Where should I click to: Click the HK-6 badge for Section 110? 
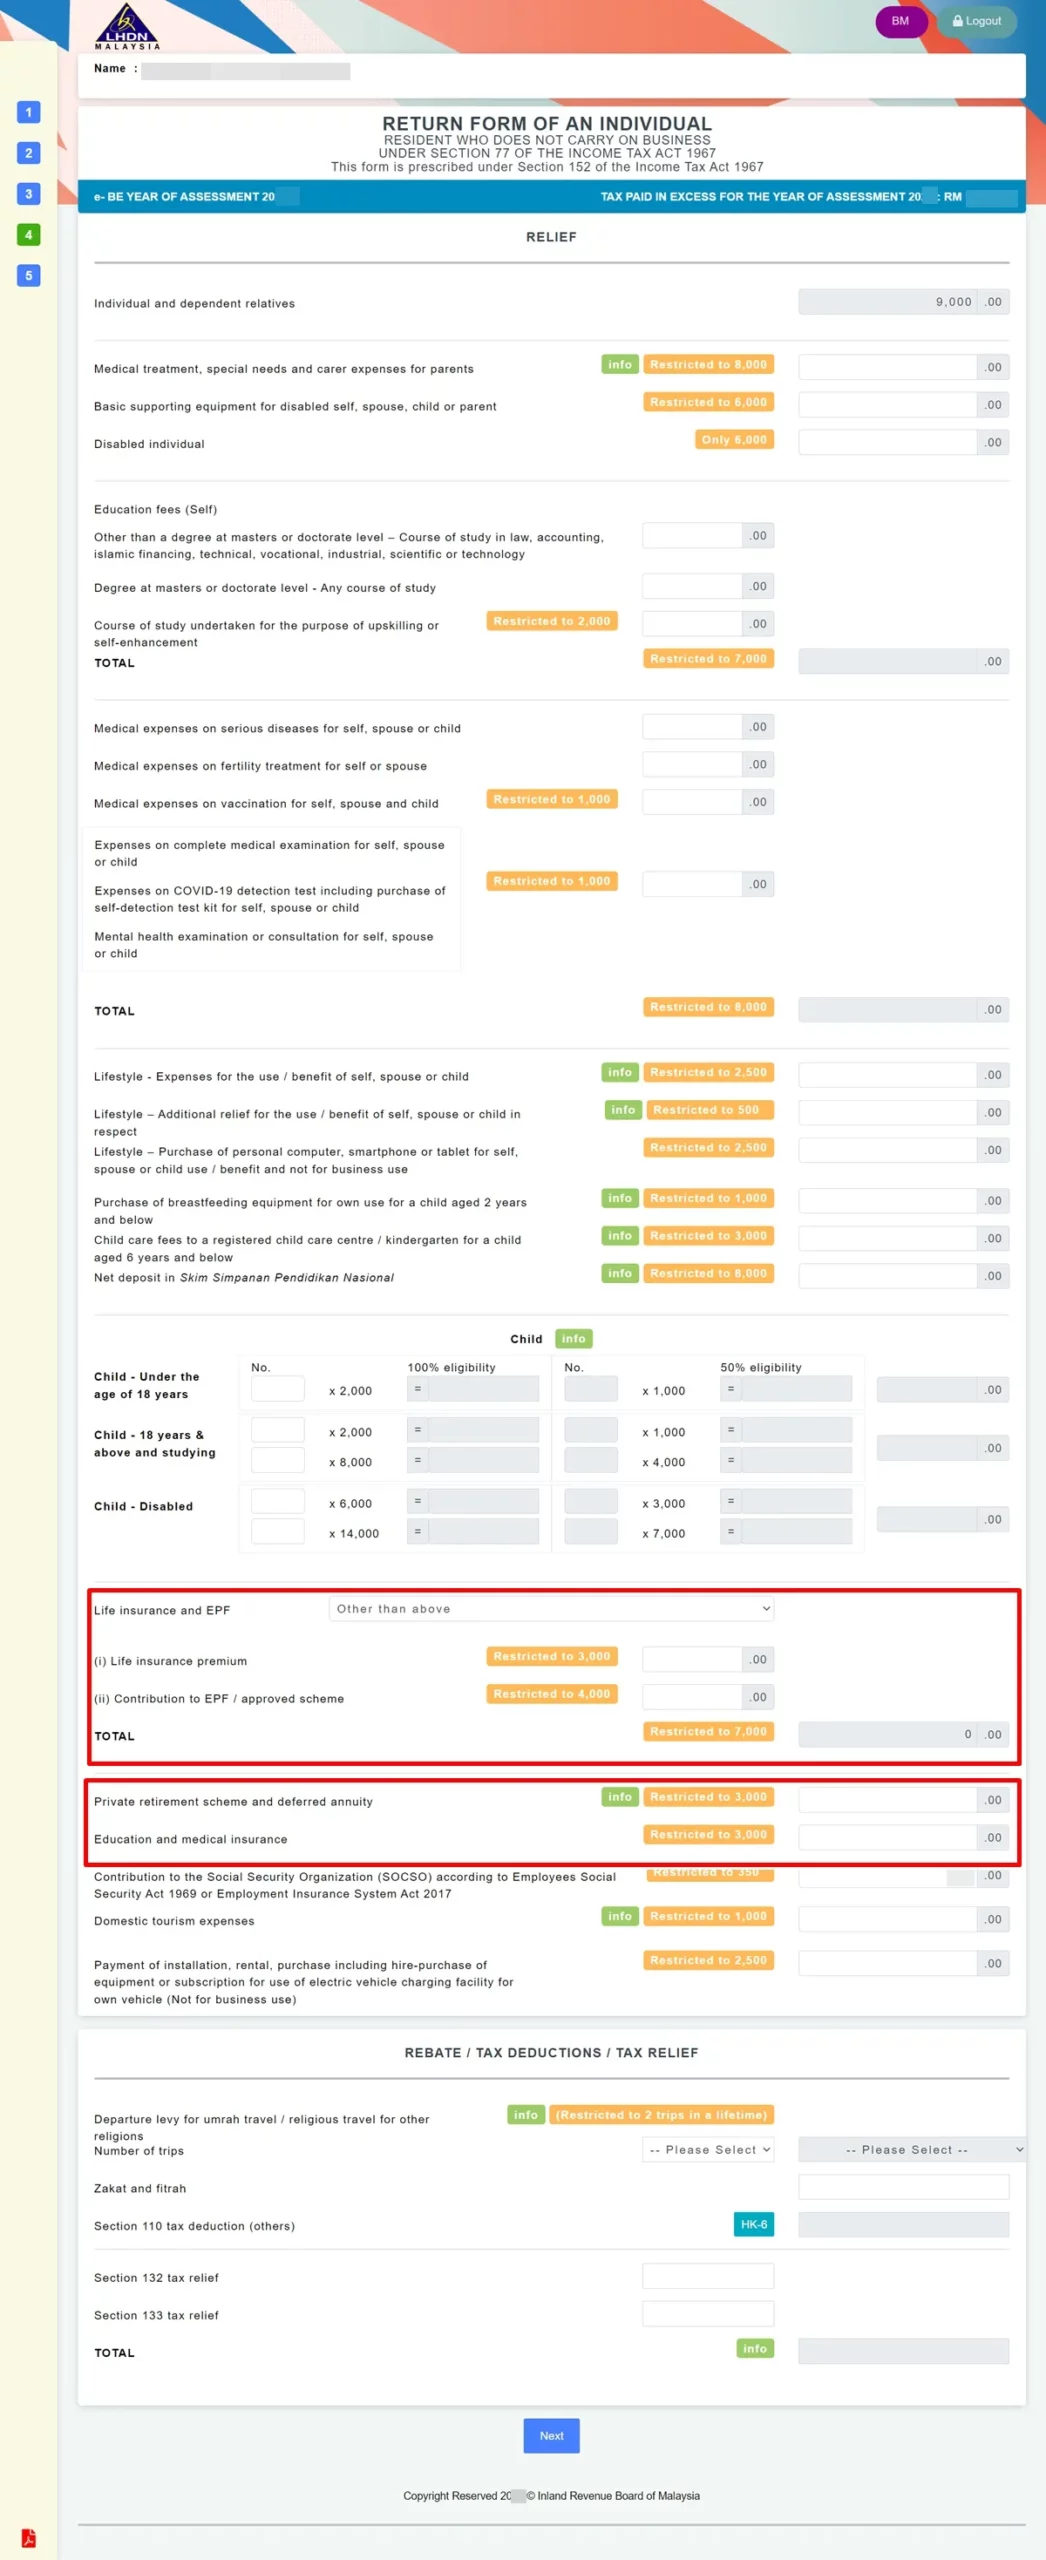pyautogui.click(x=753, y=2224)
